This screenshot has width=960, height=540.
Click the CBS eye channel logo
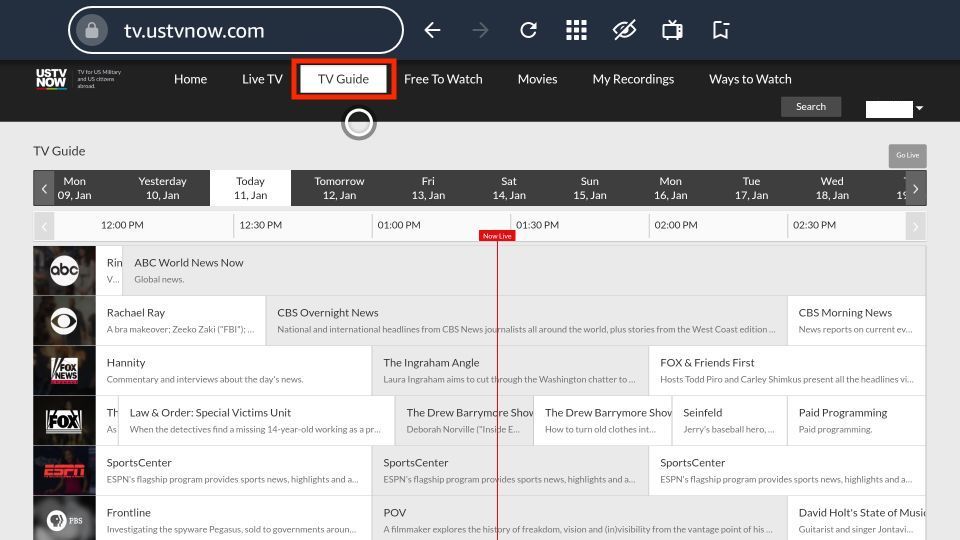[64, 321]
